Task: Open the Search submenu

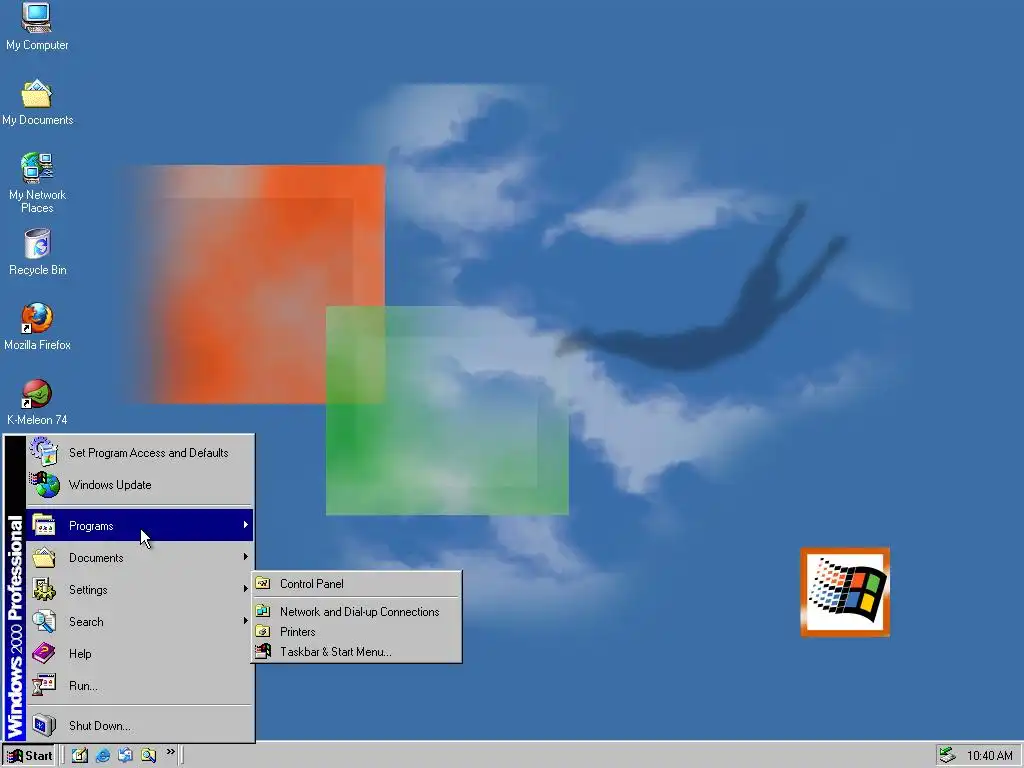Action: [x=140, y=622]
